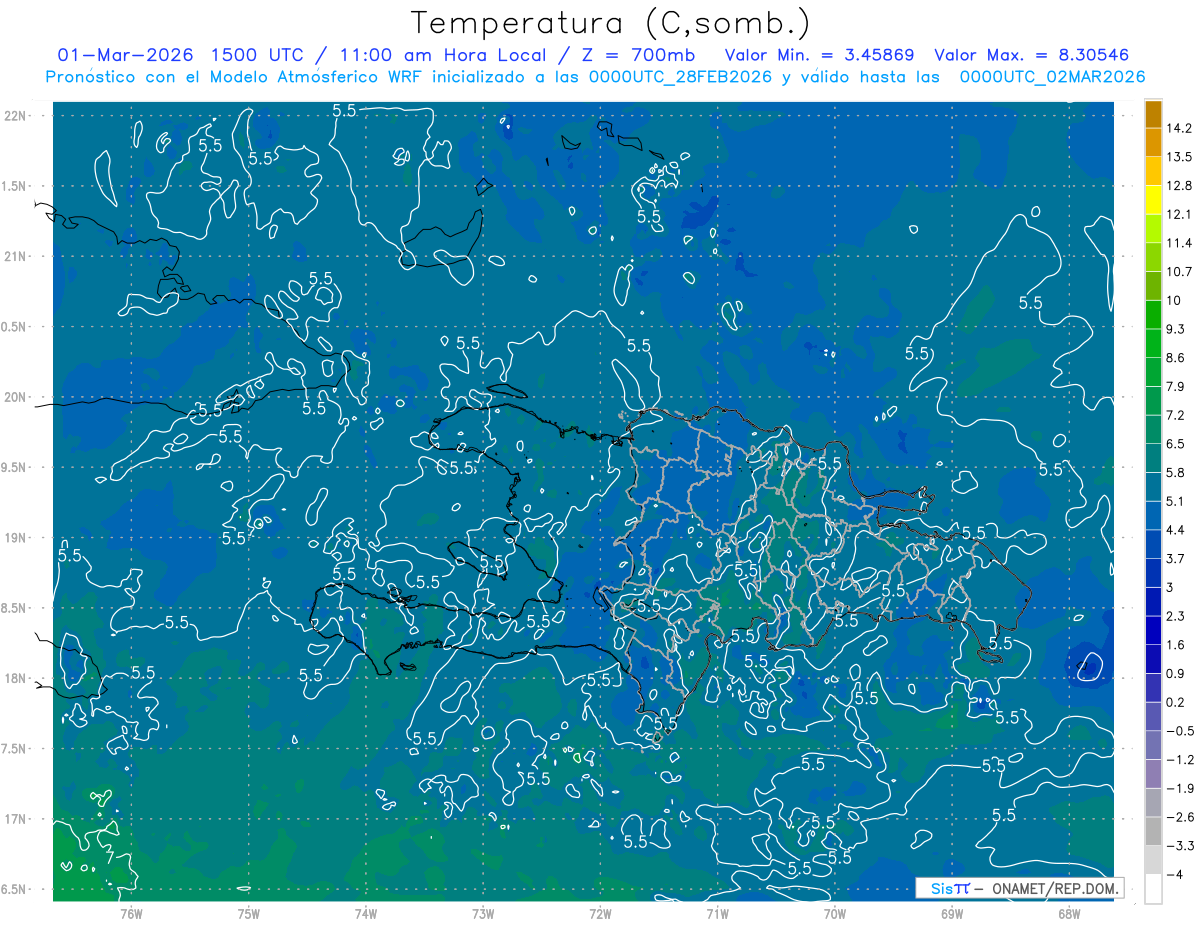Select the valid-until time '0000UTC_02MAR2026'
1200x927 pixels.
[1052, 77]
